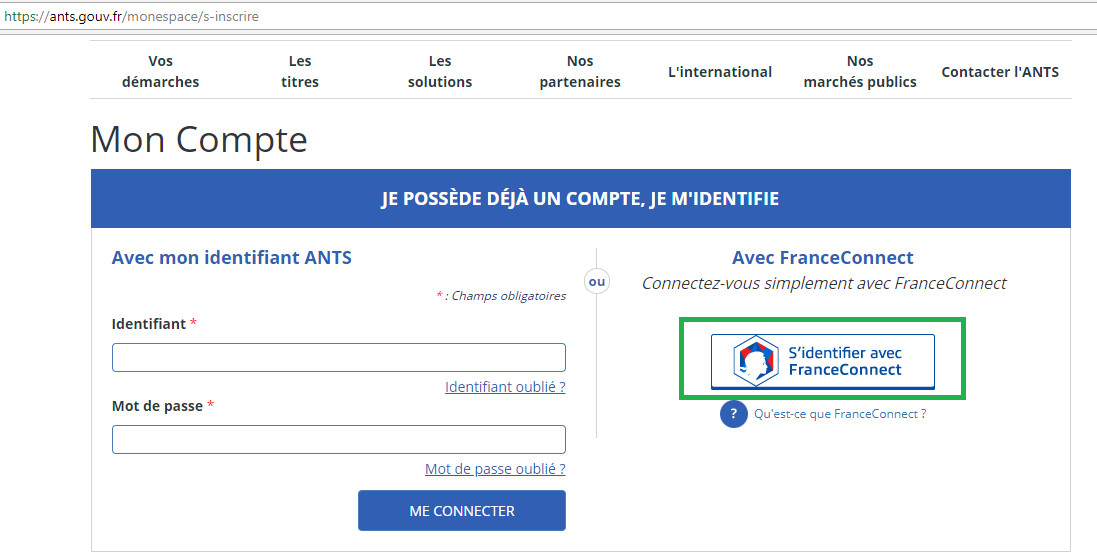The image size is (1097, 555).
Task: Open the "Mot de passe oublié ?" link
Action: tap(495, 469)
